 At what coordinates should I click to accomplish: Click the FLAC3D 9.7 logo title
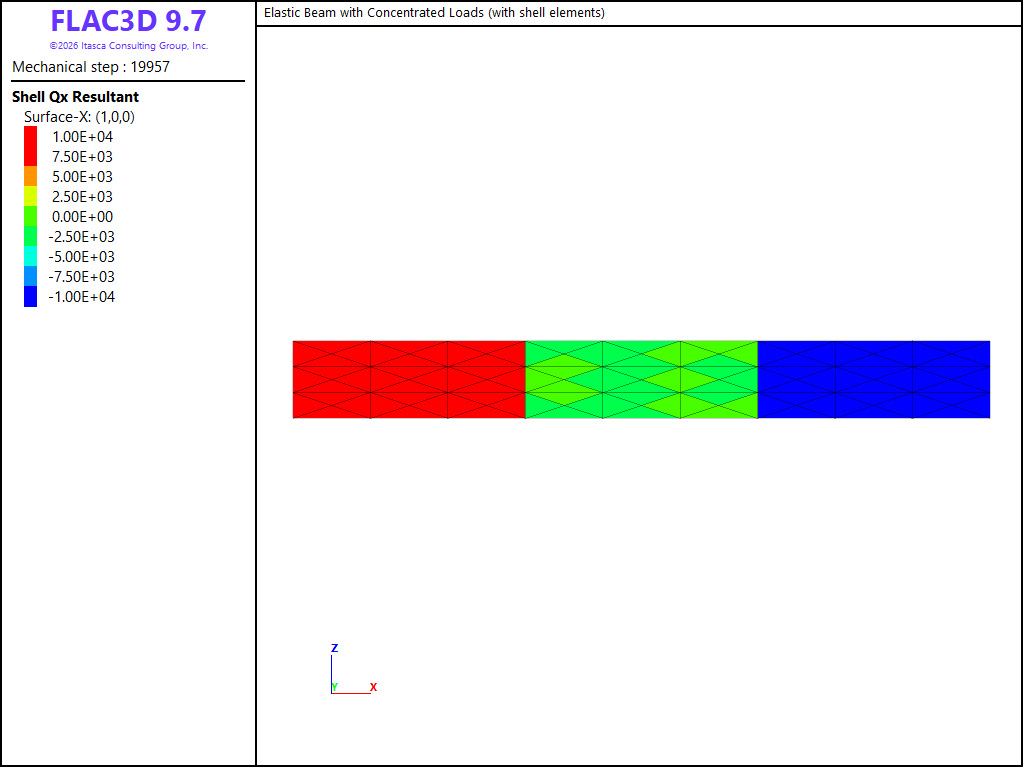[129, 21]
